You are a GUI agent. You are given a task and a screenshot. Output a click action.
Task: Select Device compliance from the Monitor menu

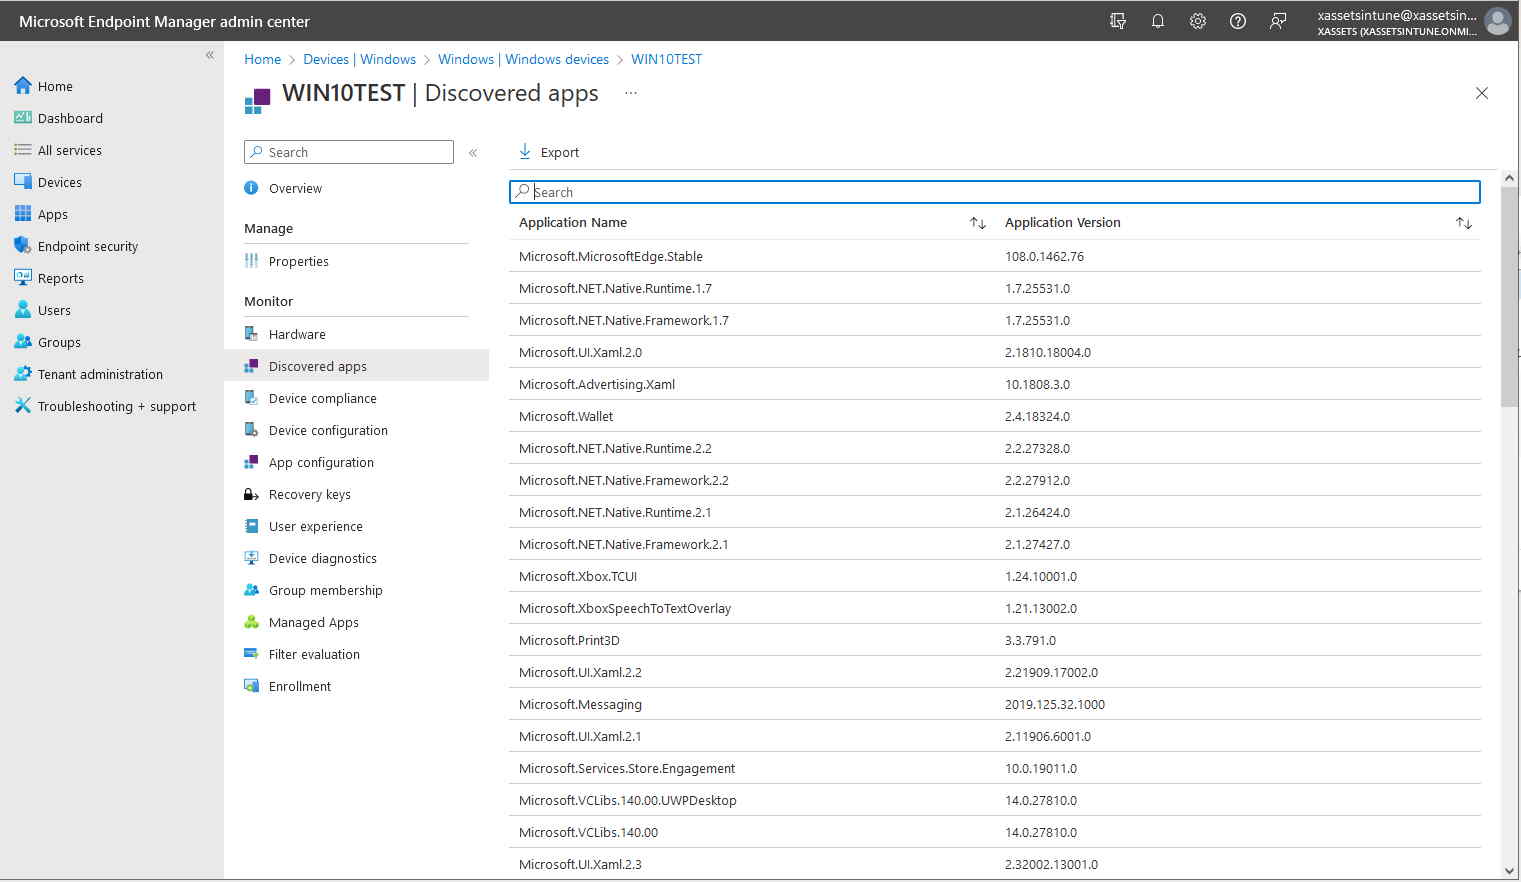coord(322,397)
